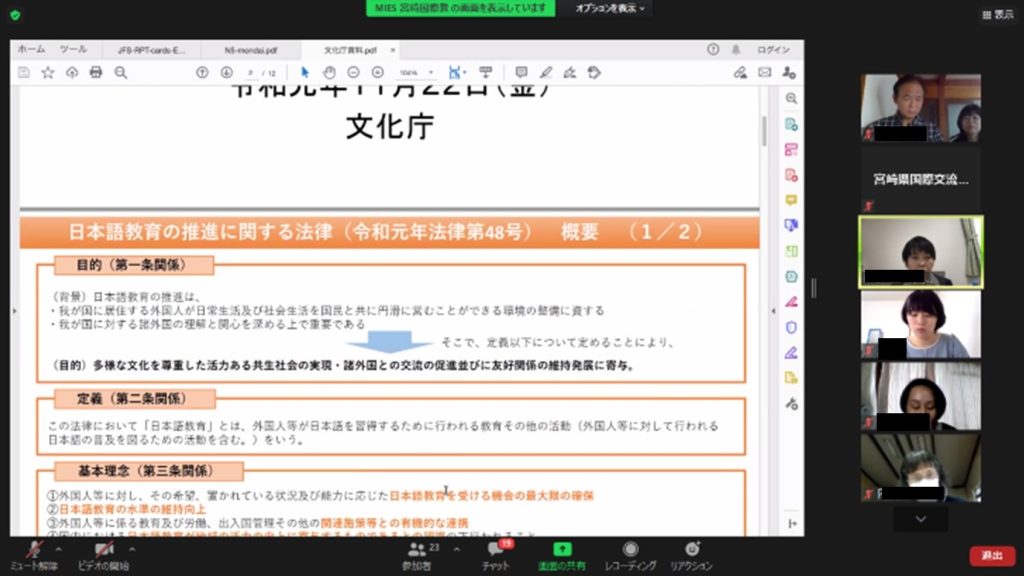Click the Acrobat login button
This screenshot has height=576, width=1024.
pyautogui.click(x=773, y=50)
